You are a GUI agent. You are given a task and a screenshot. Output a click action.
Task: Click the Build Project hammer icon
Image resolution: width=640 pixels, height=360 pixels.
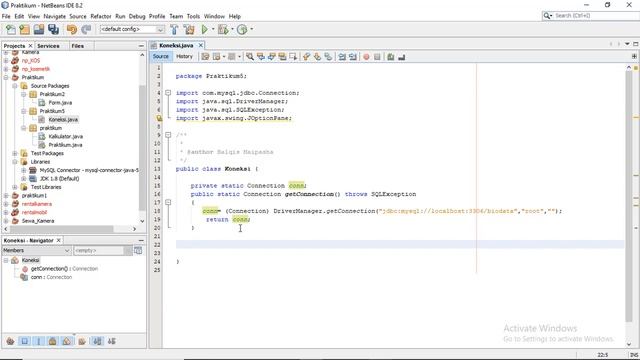(x=174, y=29)
